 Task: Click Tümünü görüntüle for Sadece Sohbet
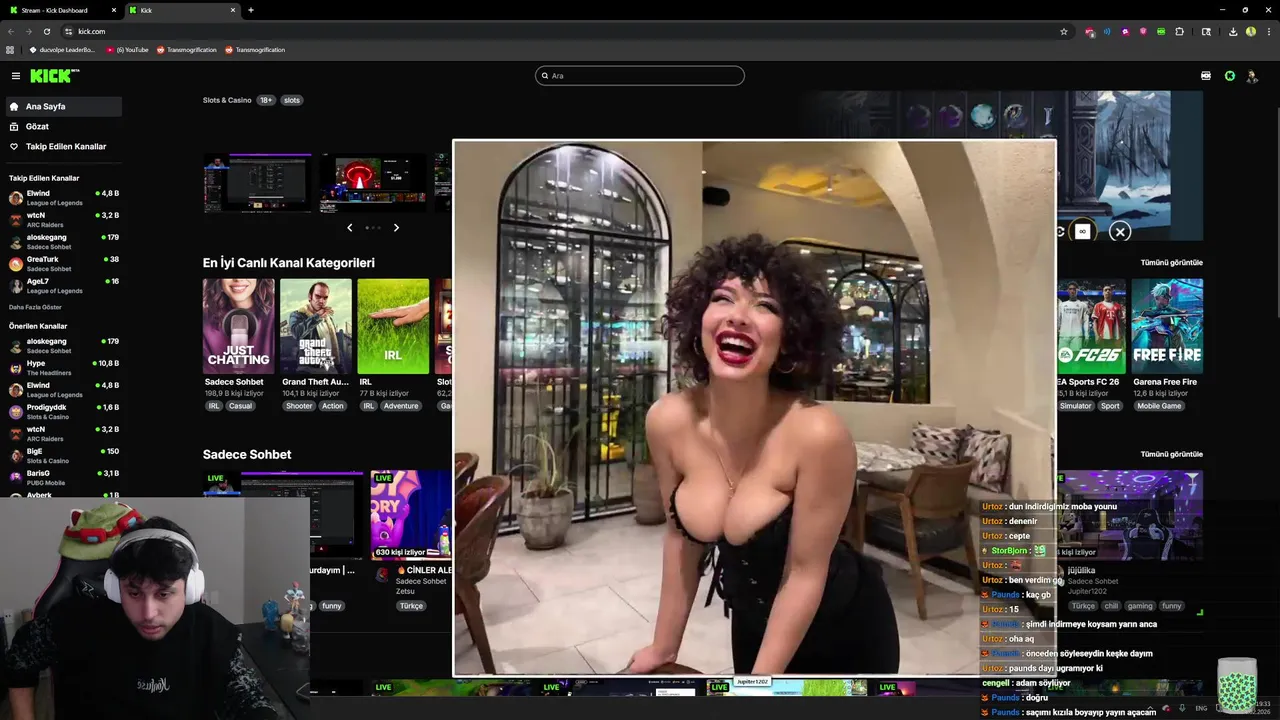[1172, 454]
